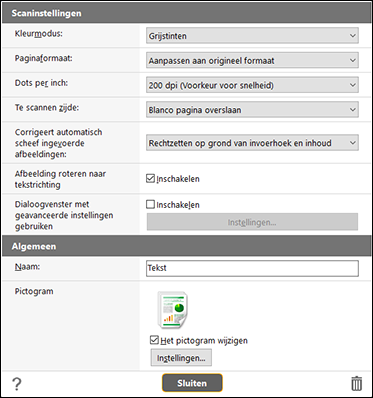Open the scheef ingevoerde afbeeldingen correction dropdown

click(252, 143)
